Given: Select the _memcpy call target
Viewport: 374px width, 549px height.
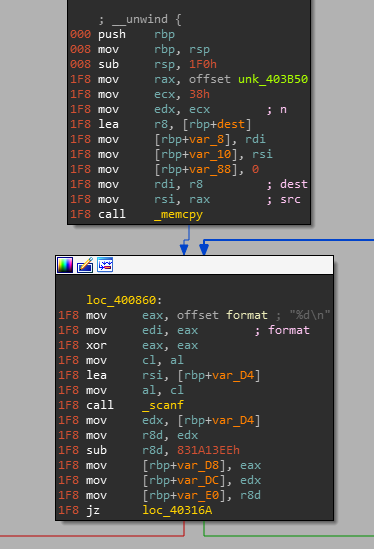Looking at the screenshot, I should tap(179, 214).
